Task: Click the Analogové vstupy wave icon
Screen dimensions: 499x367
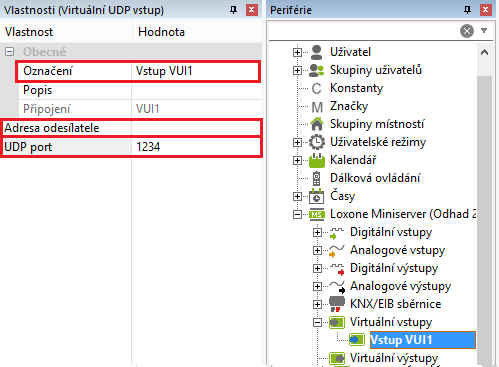Action: pyautogui.click(x=337, y=250)
